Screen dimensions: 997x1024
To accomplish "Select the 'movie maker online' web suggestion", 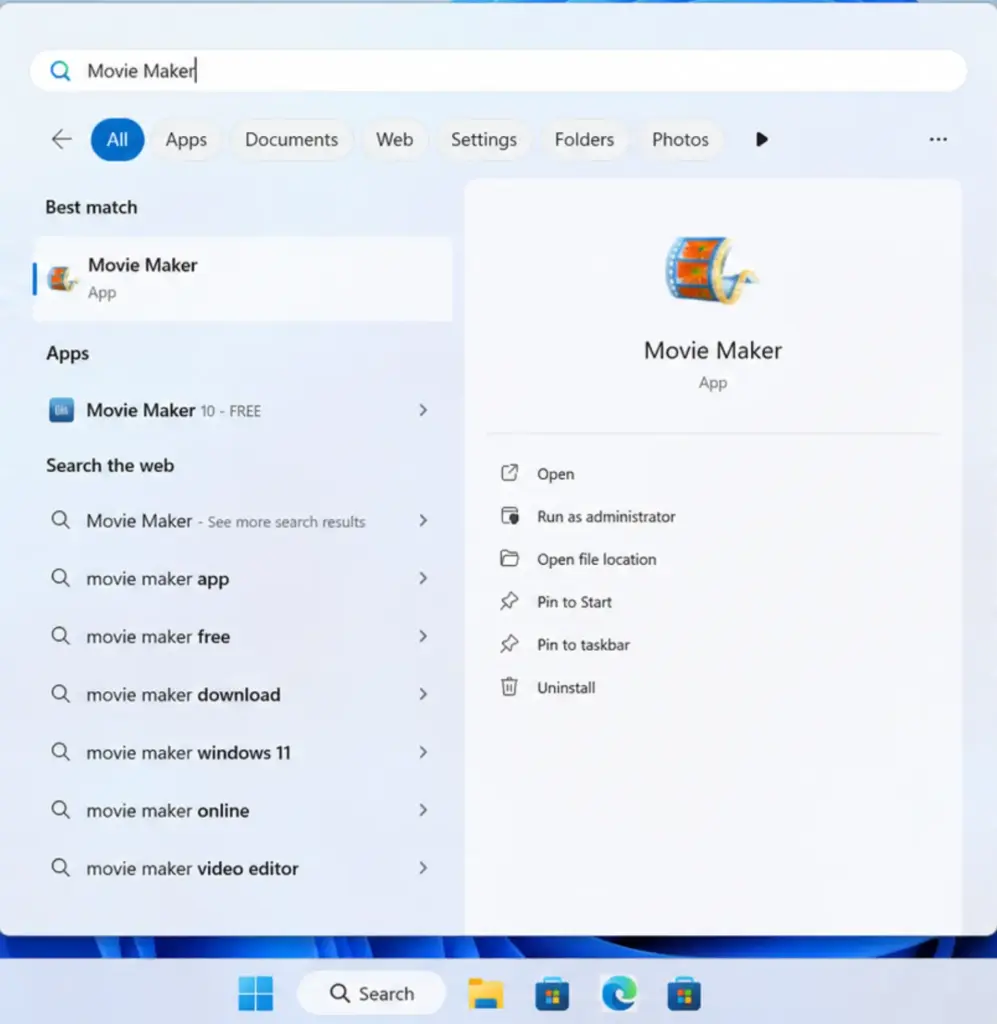I will [240, 810].
